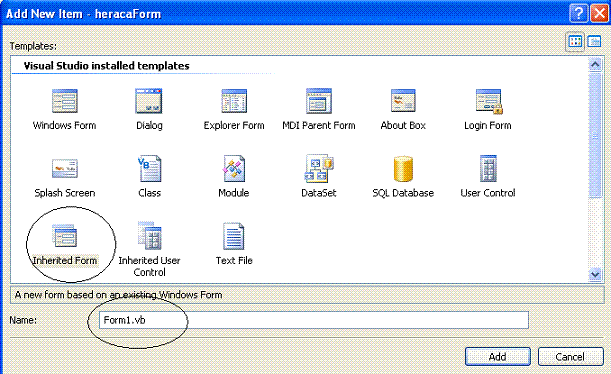Select the Splash Screen template icon
The image size is (611, 374).
point(65,168)
